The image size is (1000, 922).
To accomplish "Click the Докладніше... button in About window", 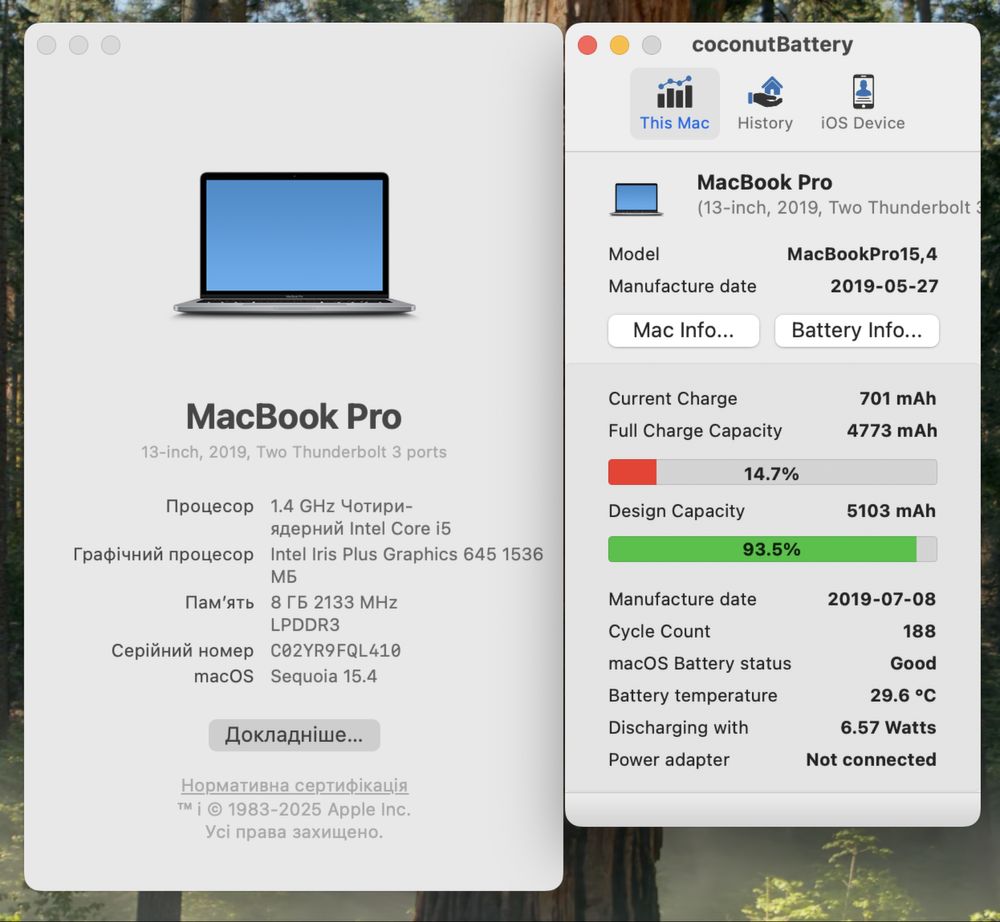I will (294, 735).
